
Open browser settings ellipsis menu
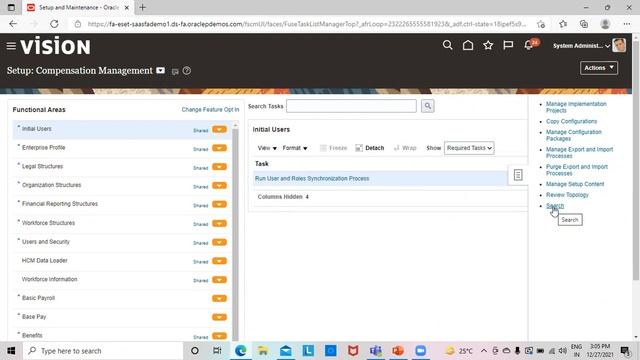point(627,24)
